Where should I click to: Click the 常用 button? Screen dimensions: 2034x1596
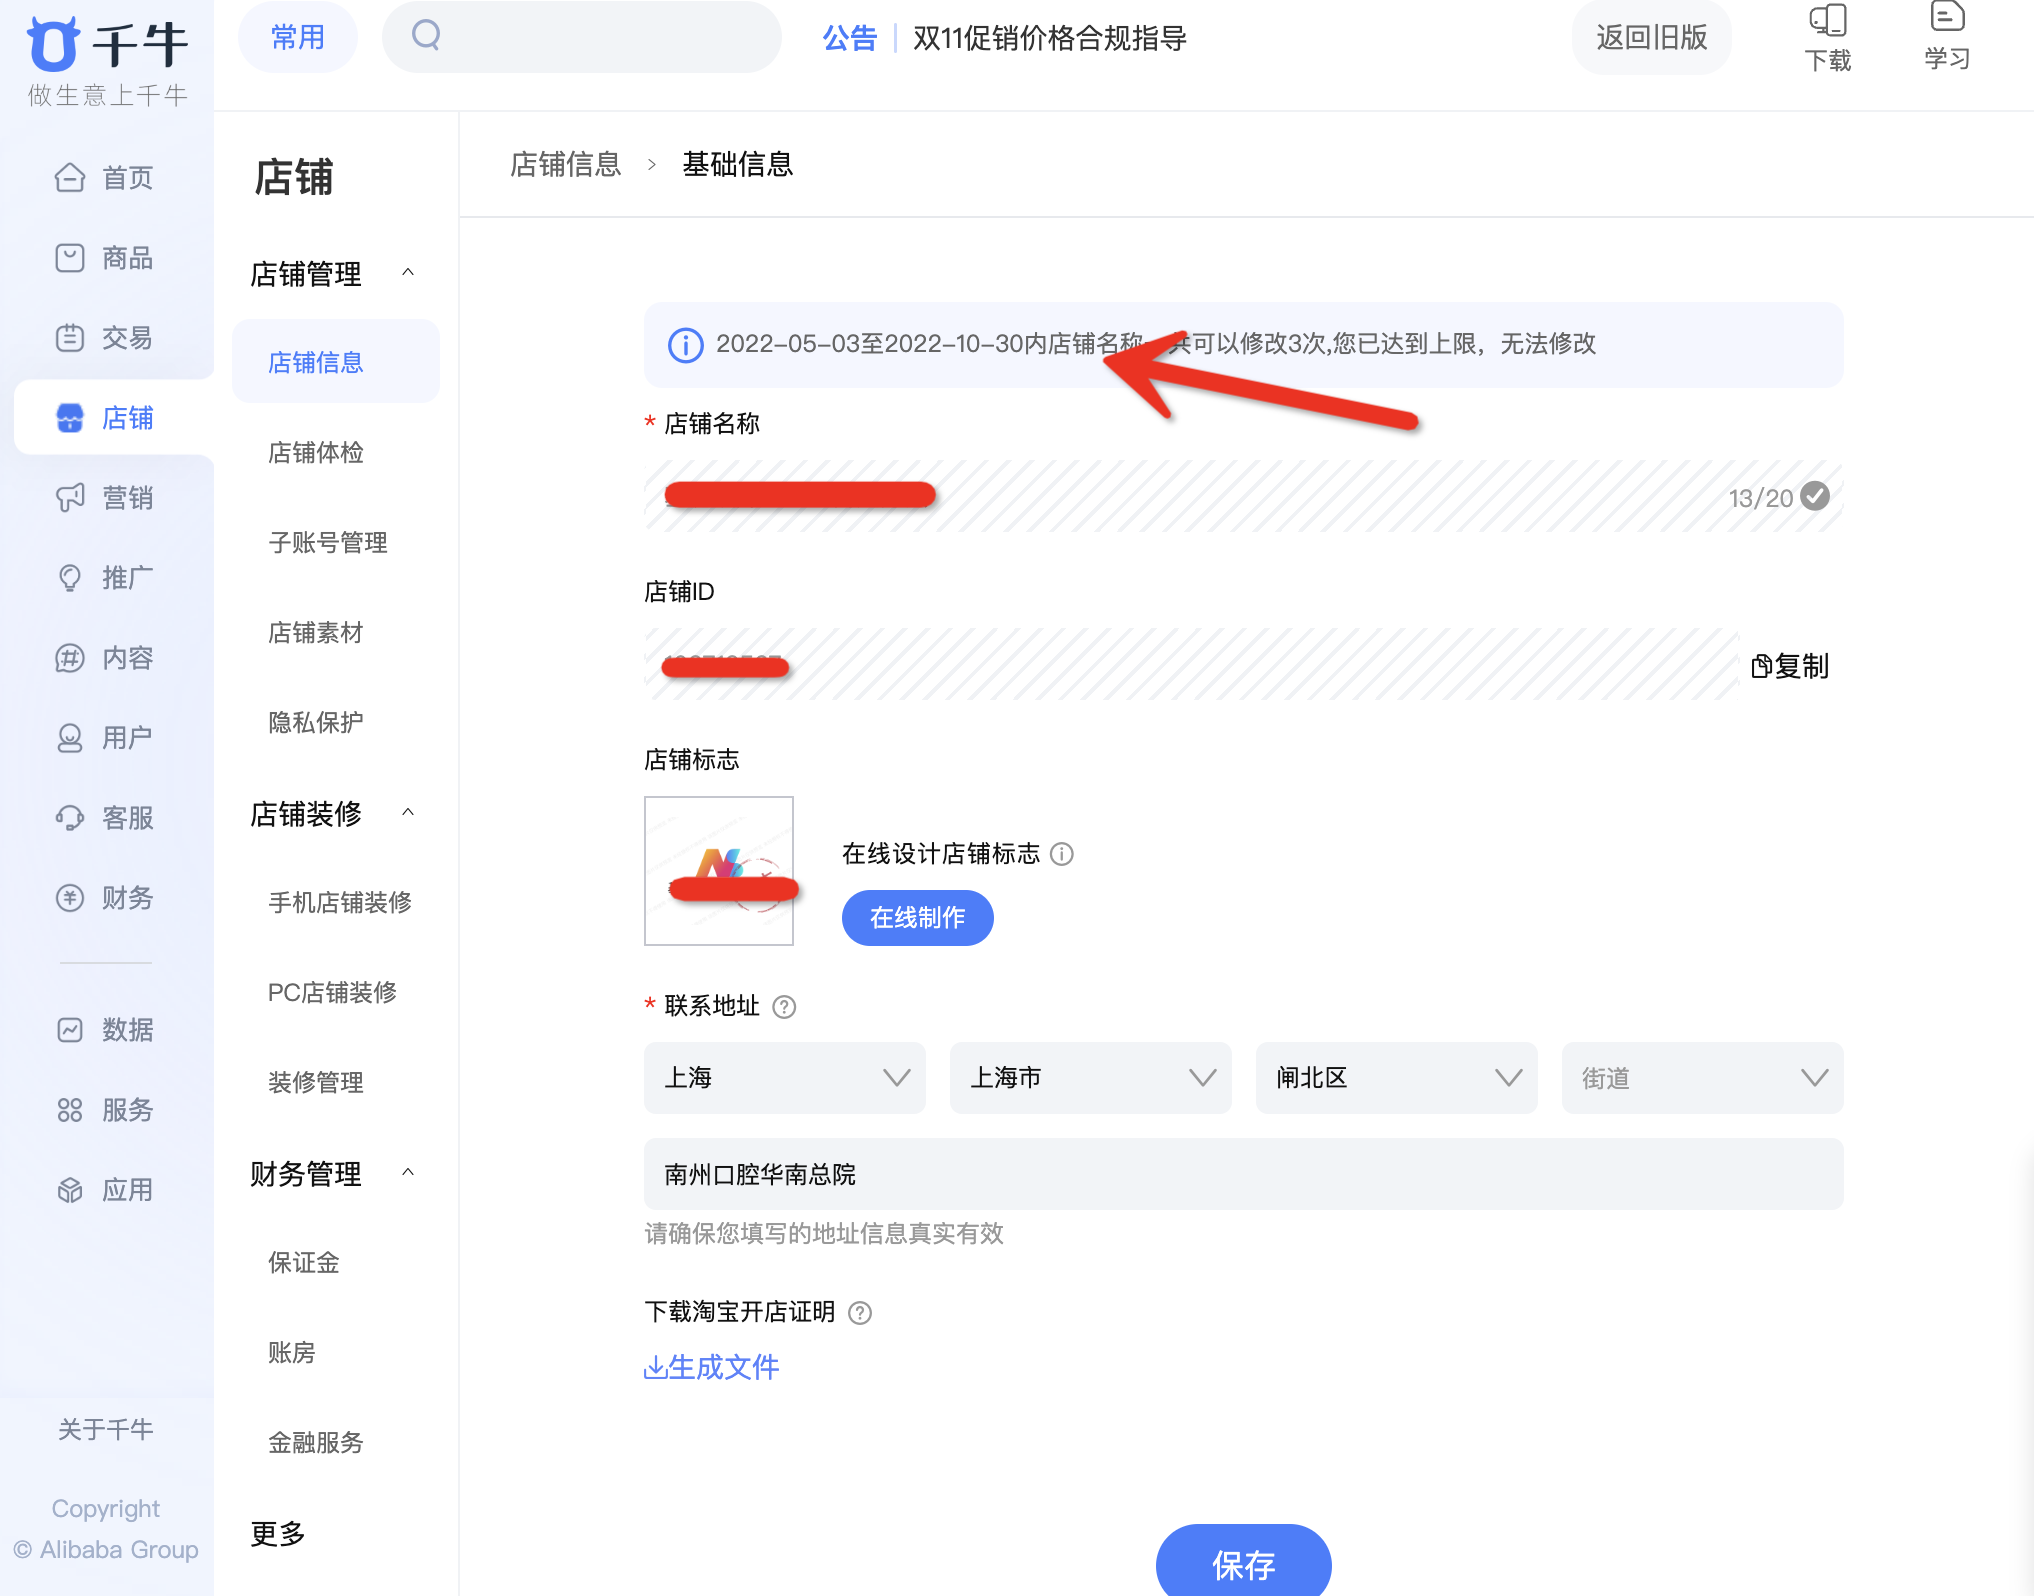[298, 37]
